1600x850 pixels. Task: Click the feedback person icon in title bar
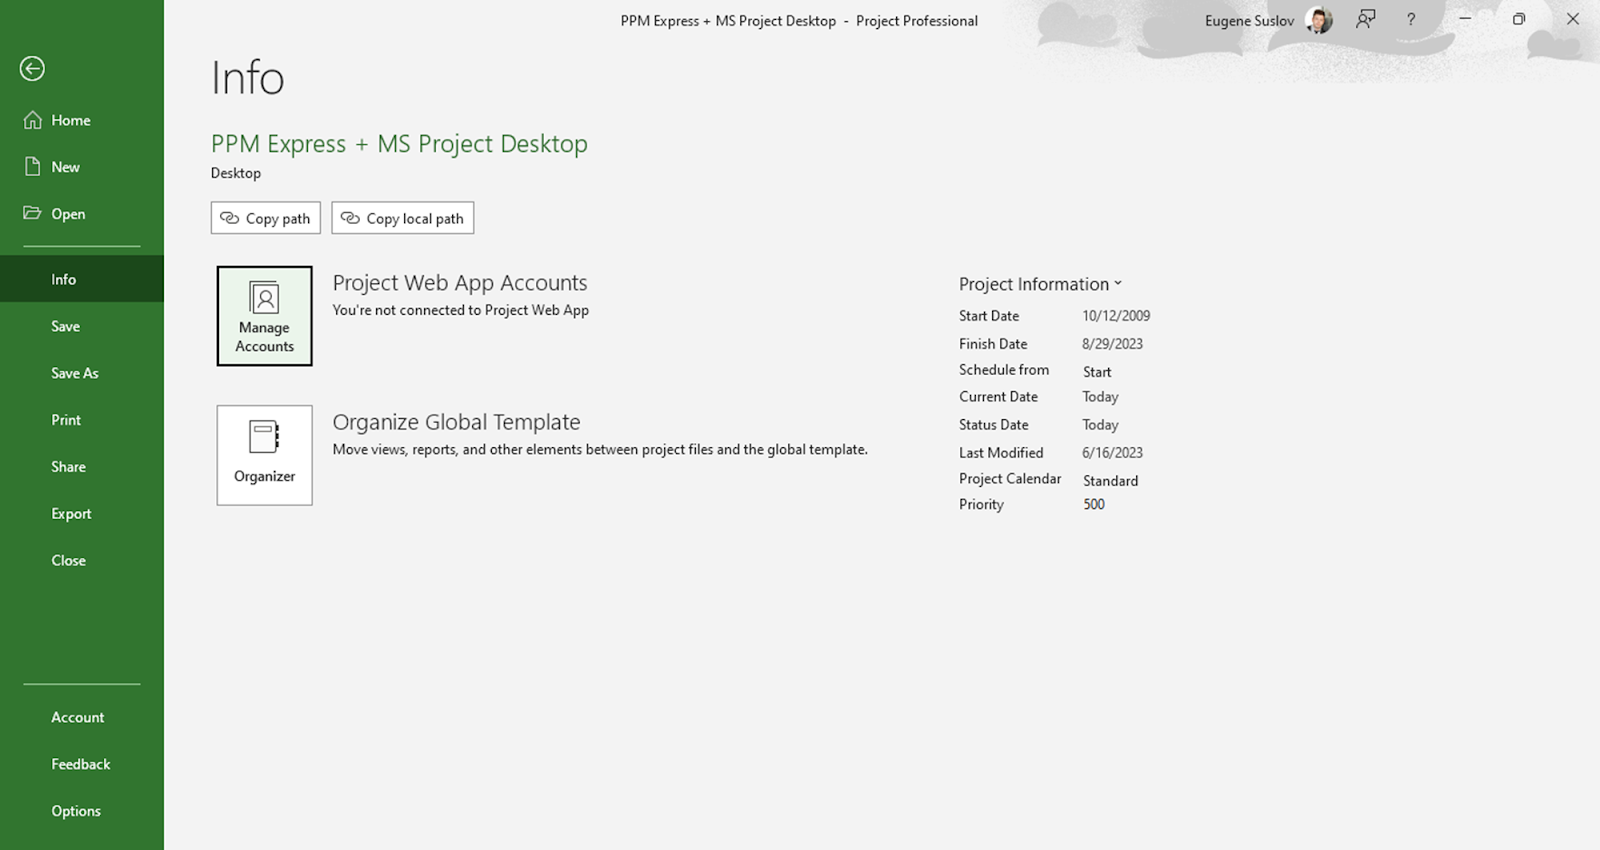(x=1365, y=20)
